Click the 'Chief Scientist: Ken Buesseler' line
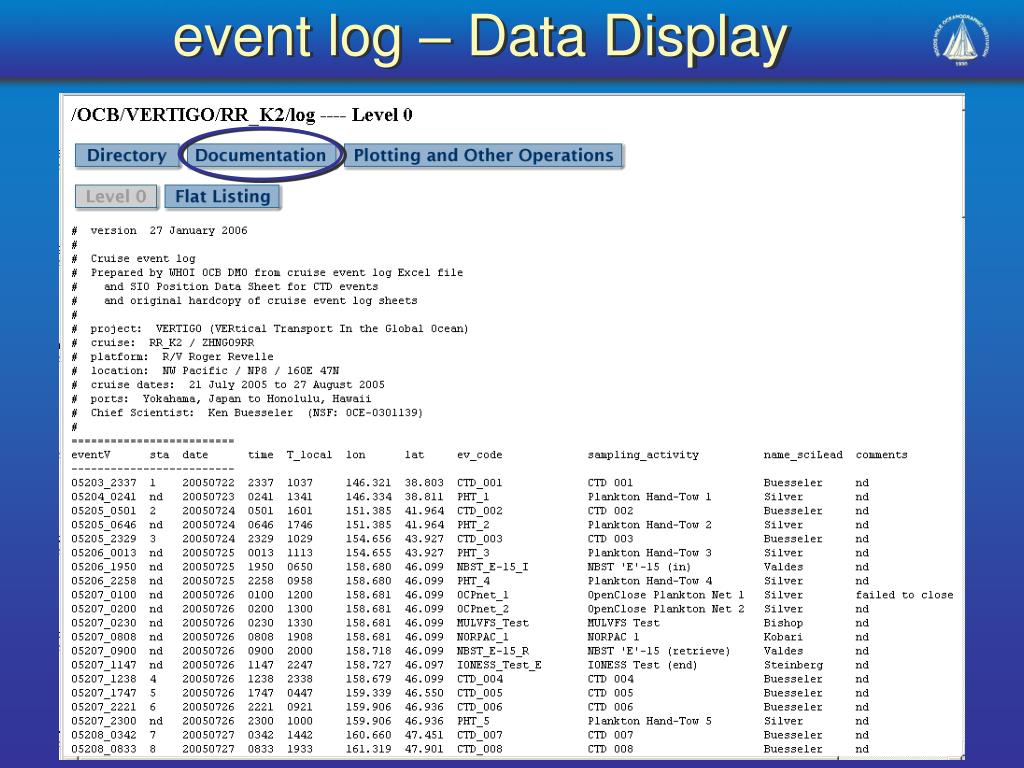The image size is (1024, 768). click(248, 413)
